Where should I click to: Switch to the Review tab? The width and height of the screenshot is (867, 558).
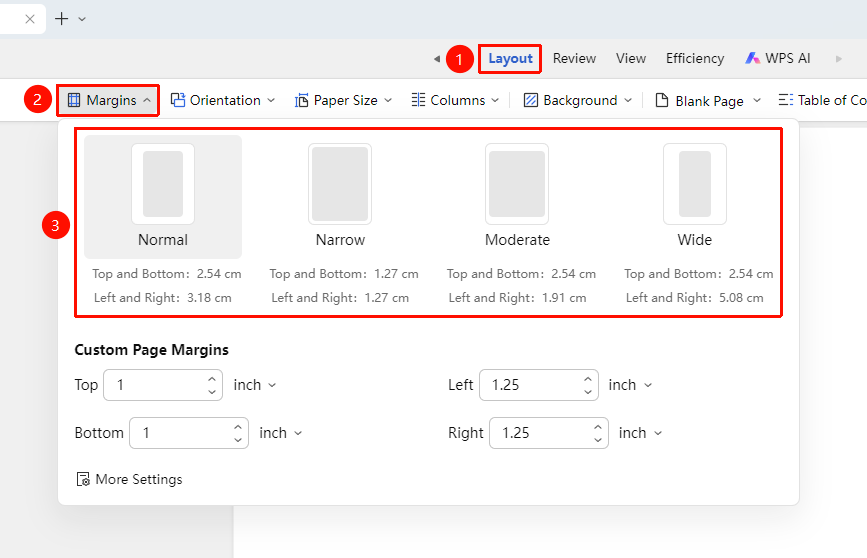(x=574, y=59)
